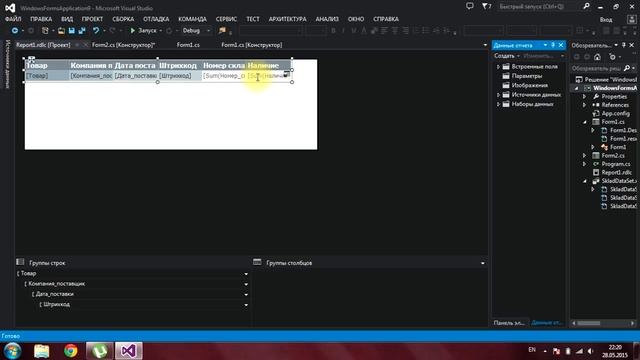Click Solution Explorer search magnifier icon

(x=627, y=68)
